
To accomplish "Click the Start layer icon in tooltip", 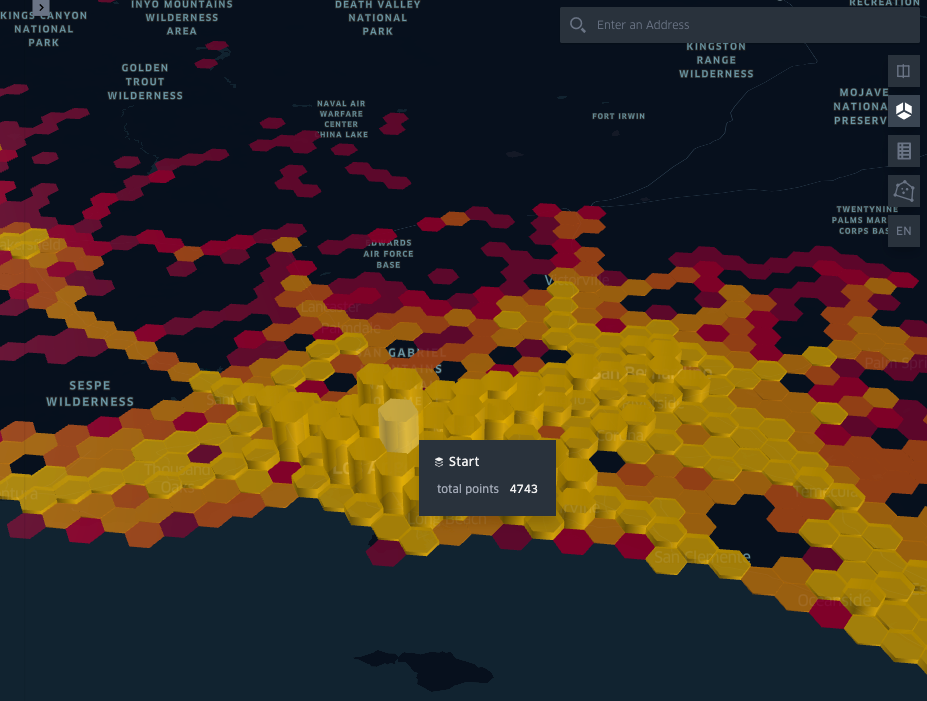I will 439,462.
